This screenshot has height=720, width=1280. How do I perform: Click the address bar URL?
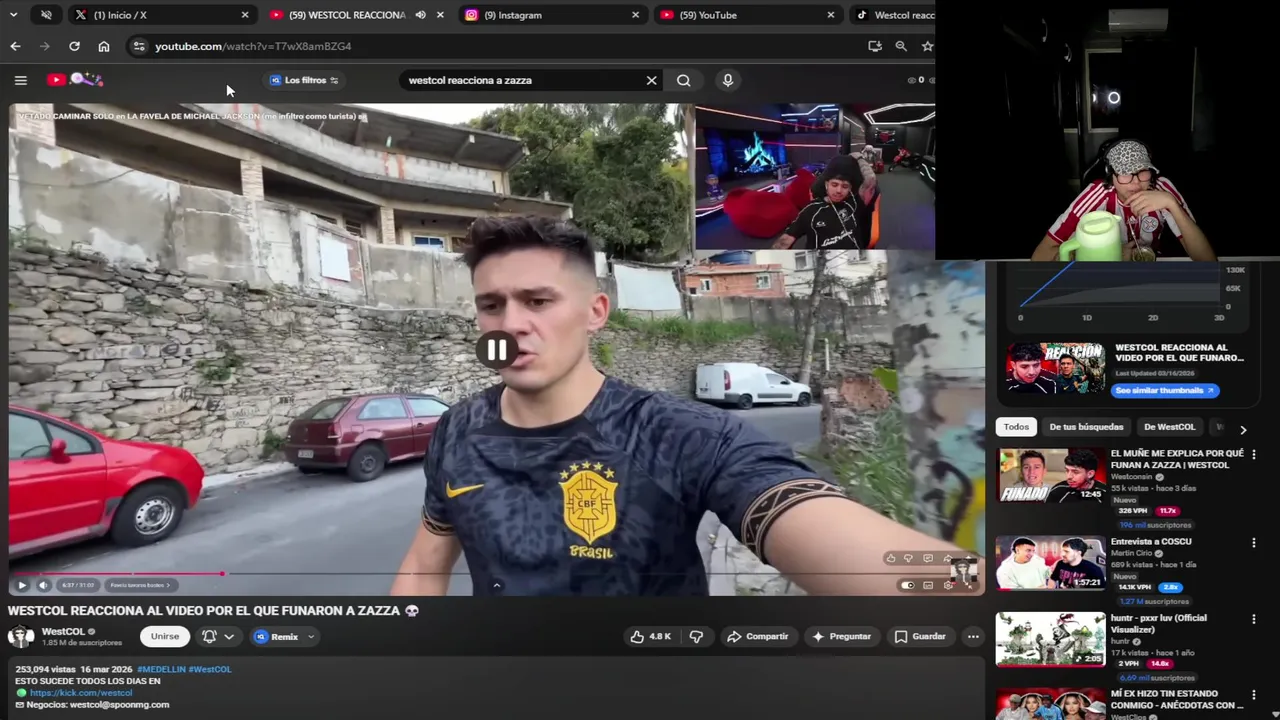tap(253, 46)
